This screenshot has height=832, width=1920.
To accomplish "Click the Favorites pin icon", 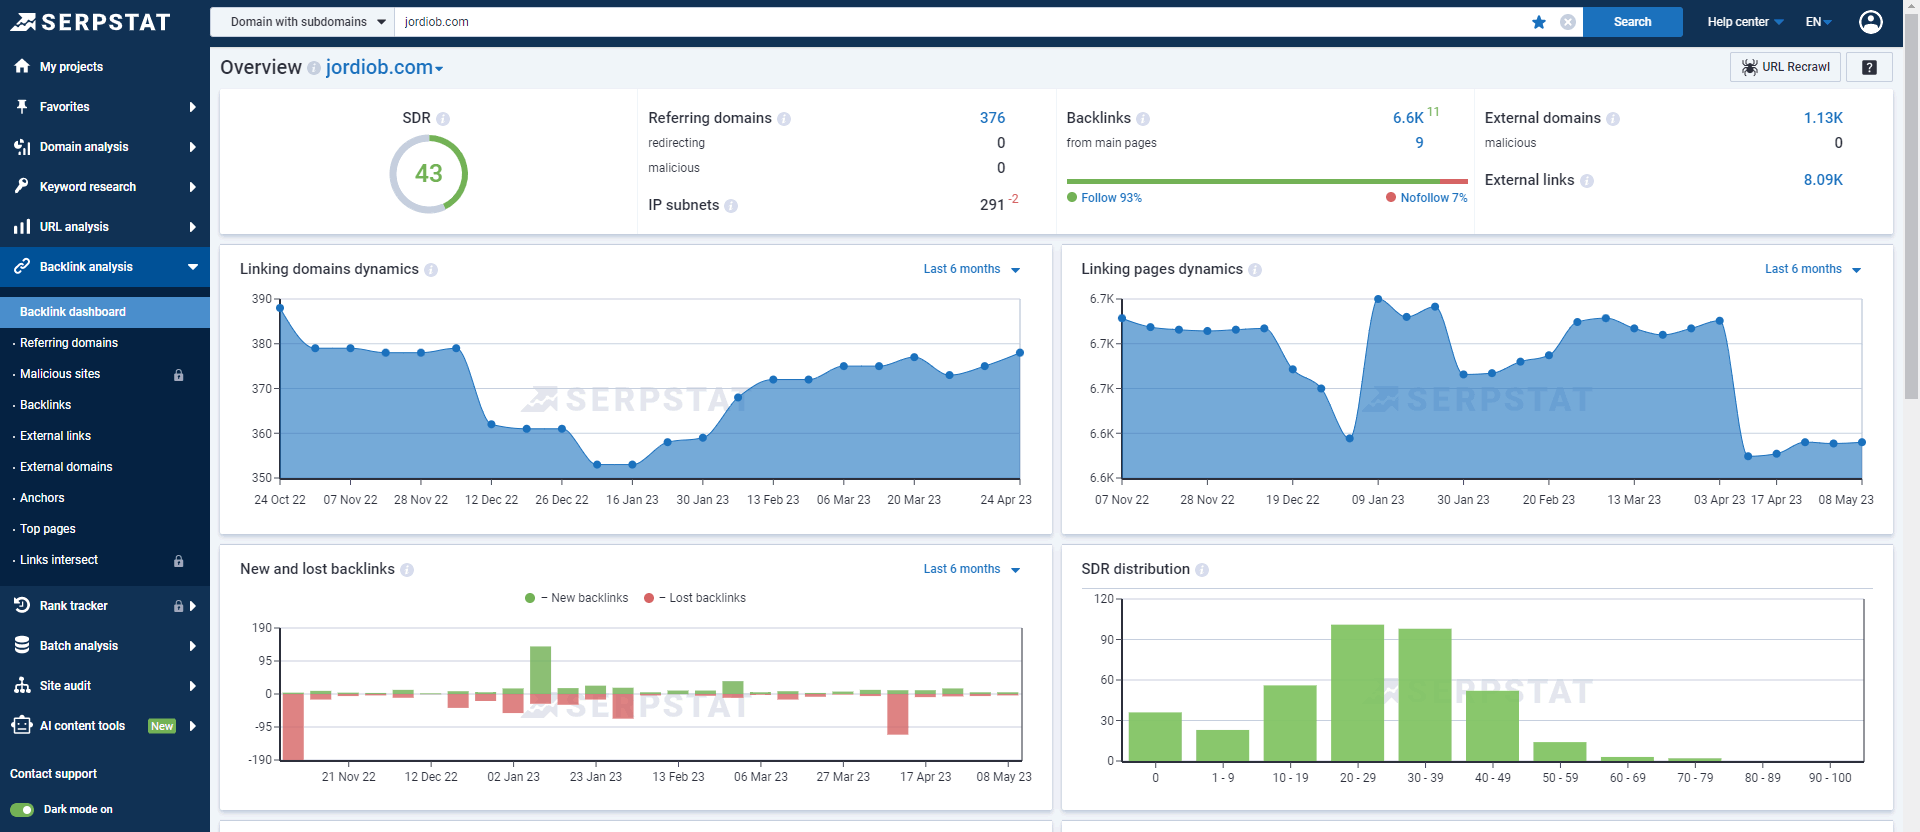I will tap(22, 106).
